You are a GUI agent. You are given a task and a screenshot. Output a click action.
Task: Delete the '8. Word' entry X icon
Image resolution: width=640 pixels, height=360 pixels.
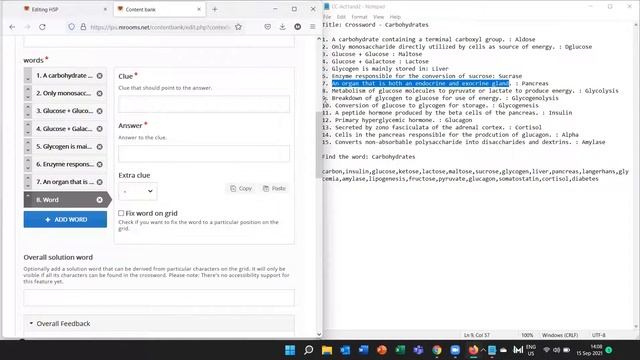tap(100, 200)
